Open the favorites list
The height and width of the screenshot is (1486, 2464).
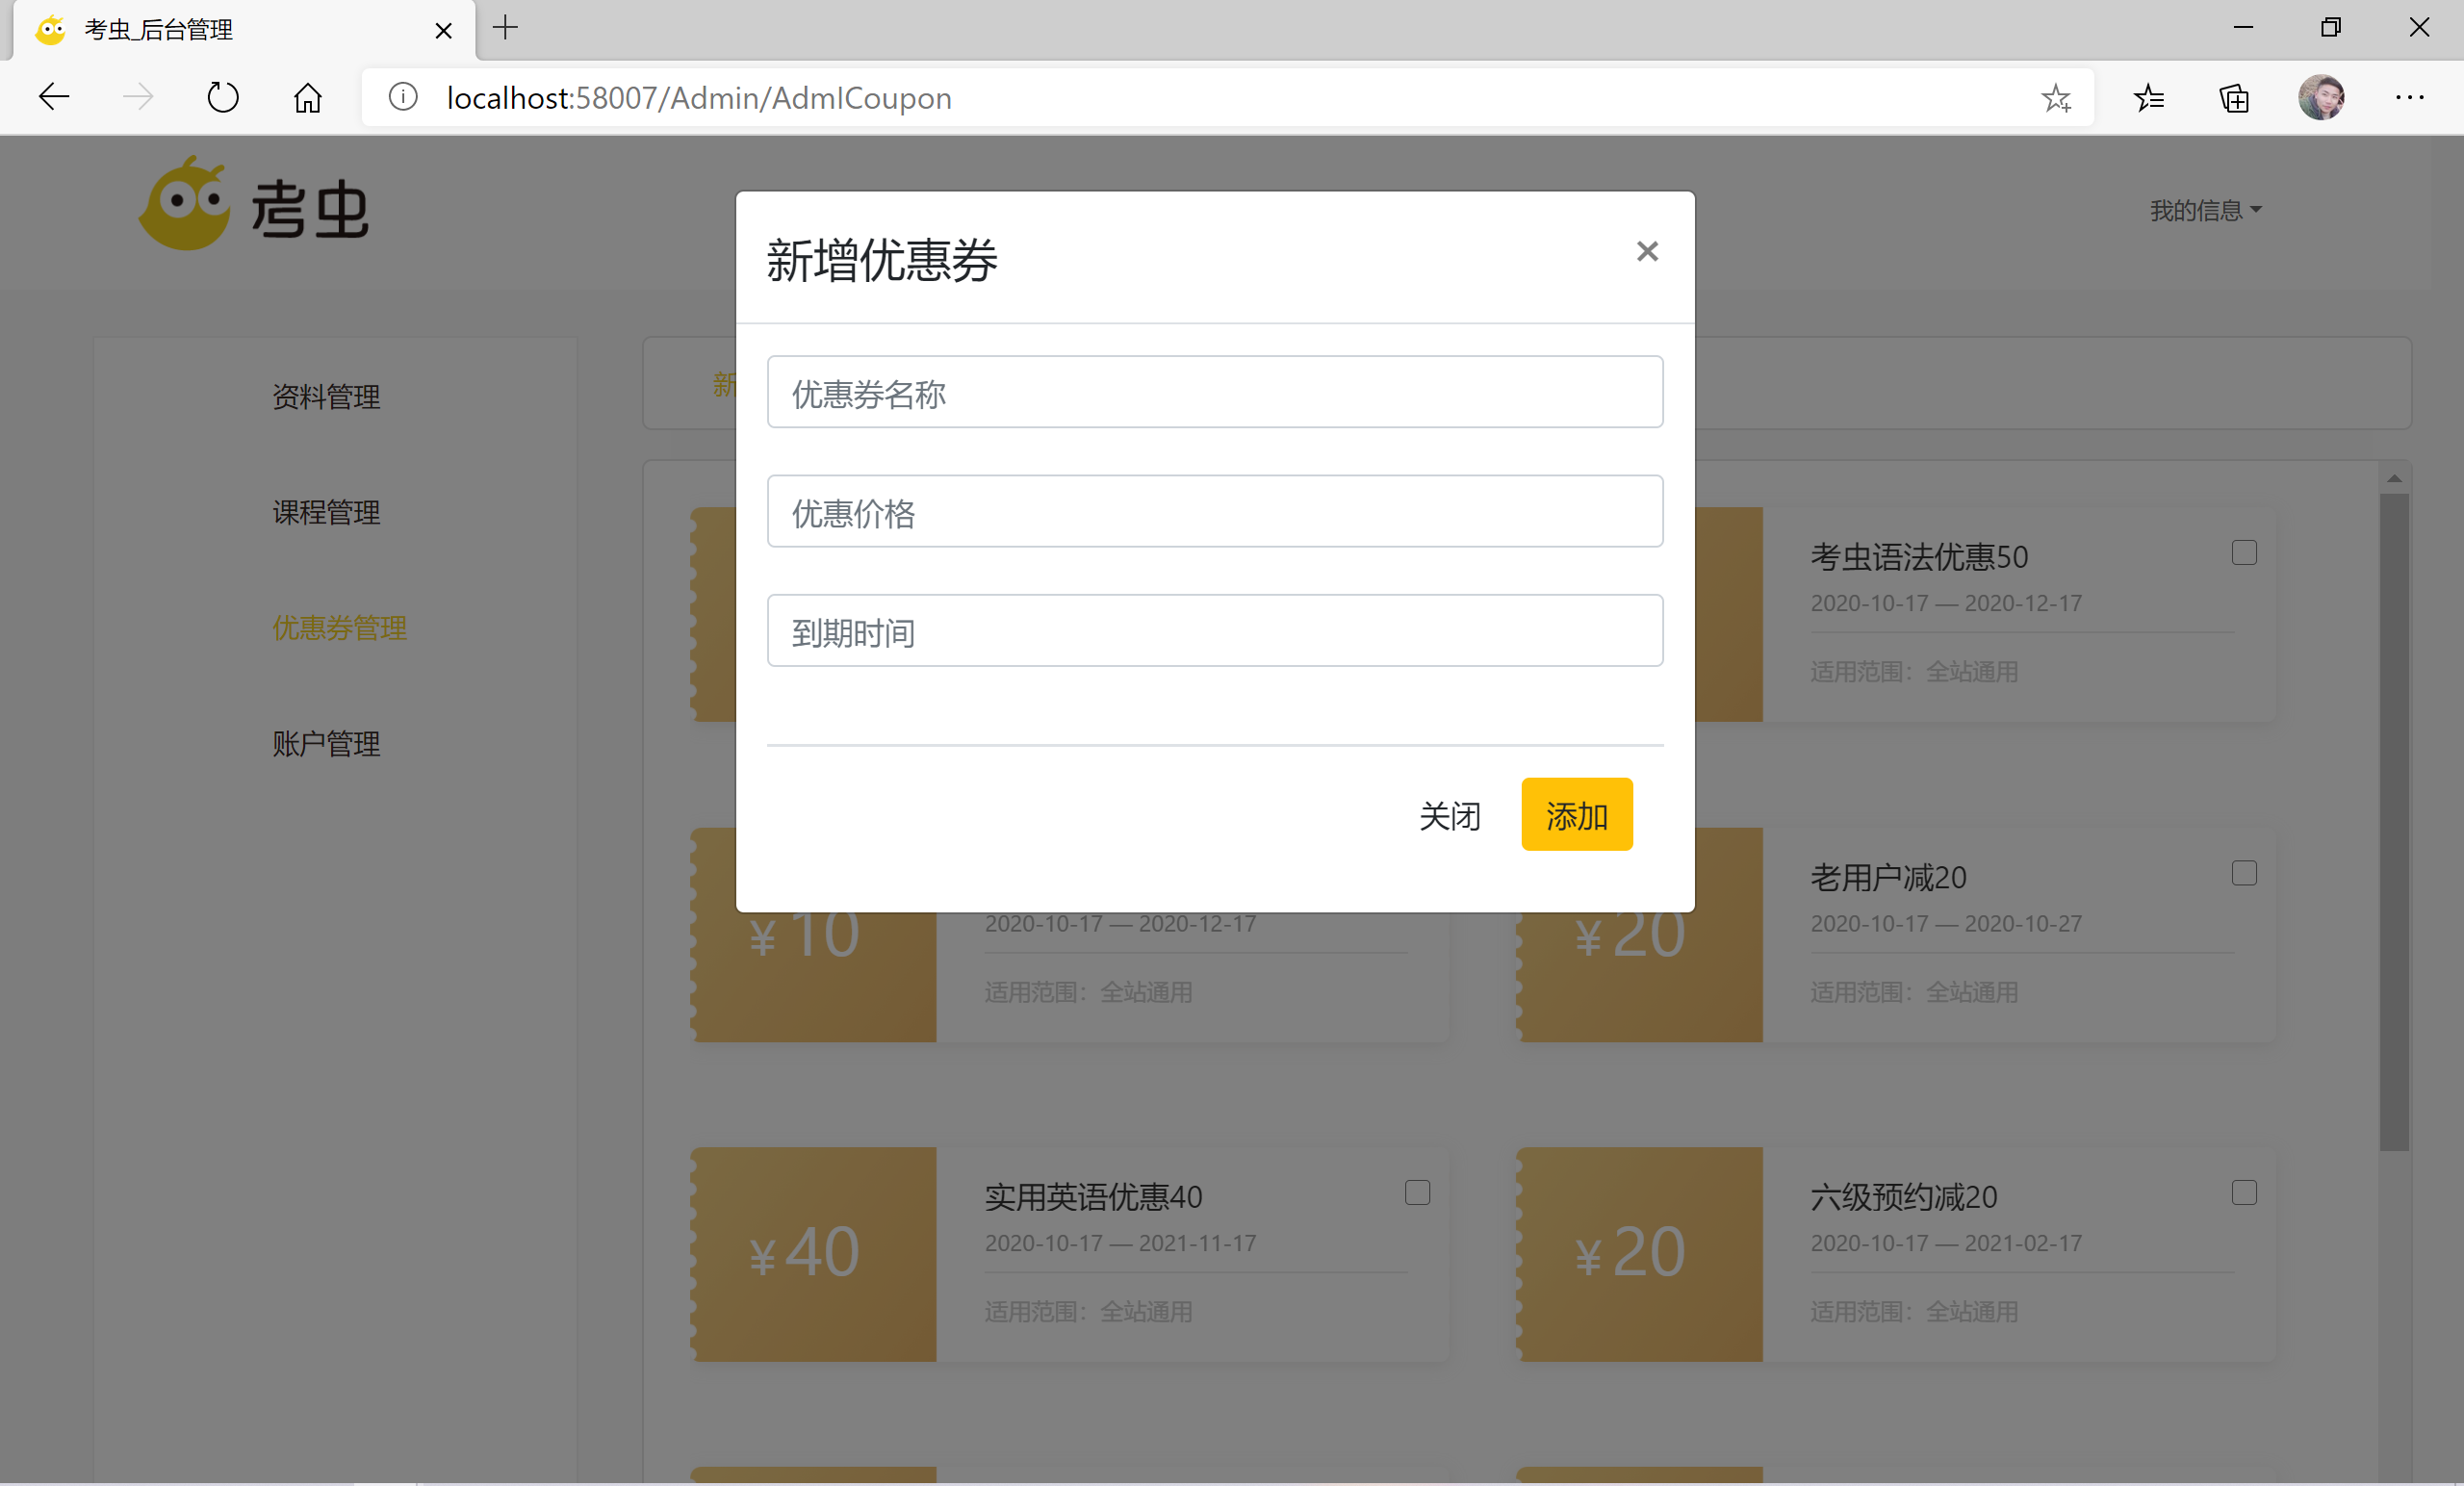pos(2148,97)
